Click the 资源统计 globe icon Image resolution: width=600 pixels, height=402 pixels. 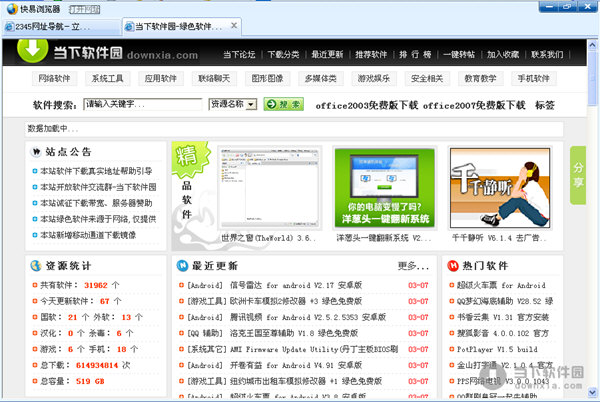pyautogui.click(x=36, y=266)
